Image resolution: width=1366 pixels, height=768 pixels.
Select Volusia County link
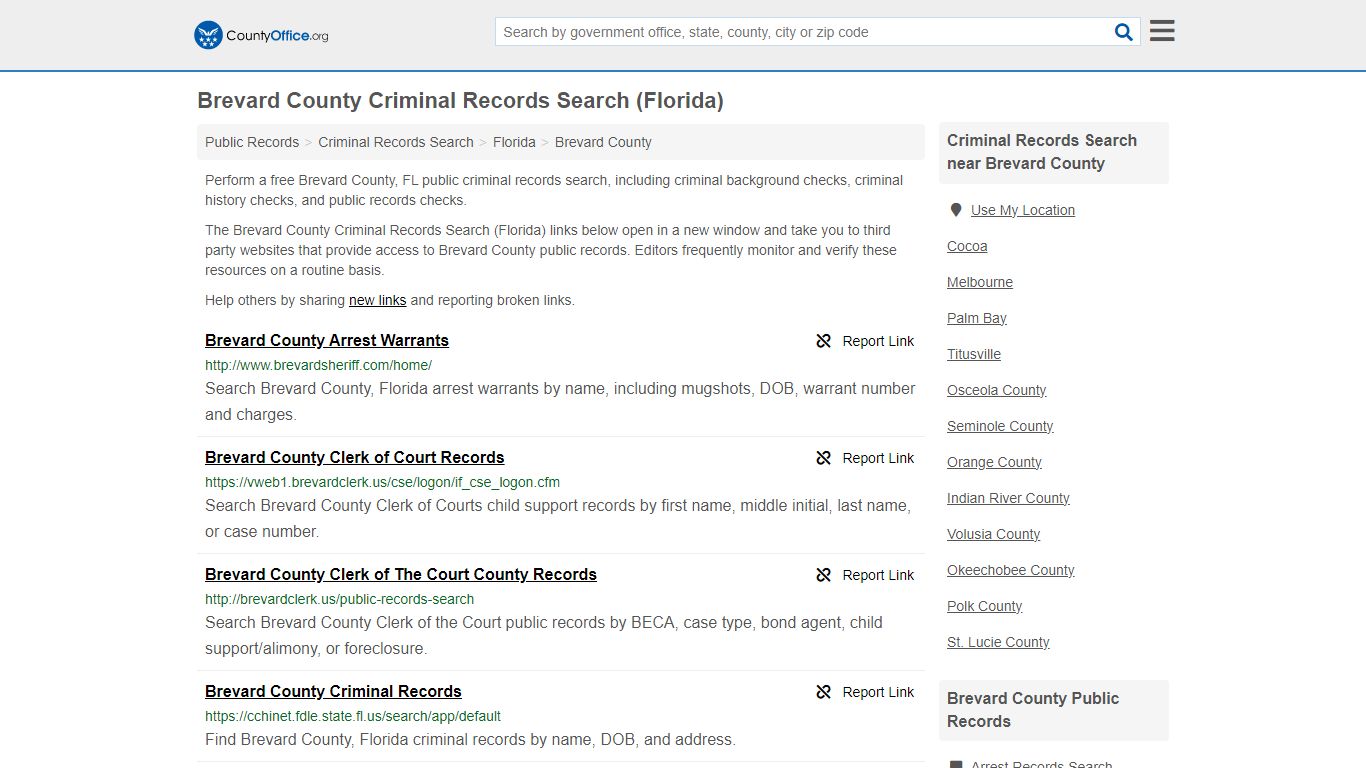993,534
